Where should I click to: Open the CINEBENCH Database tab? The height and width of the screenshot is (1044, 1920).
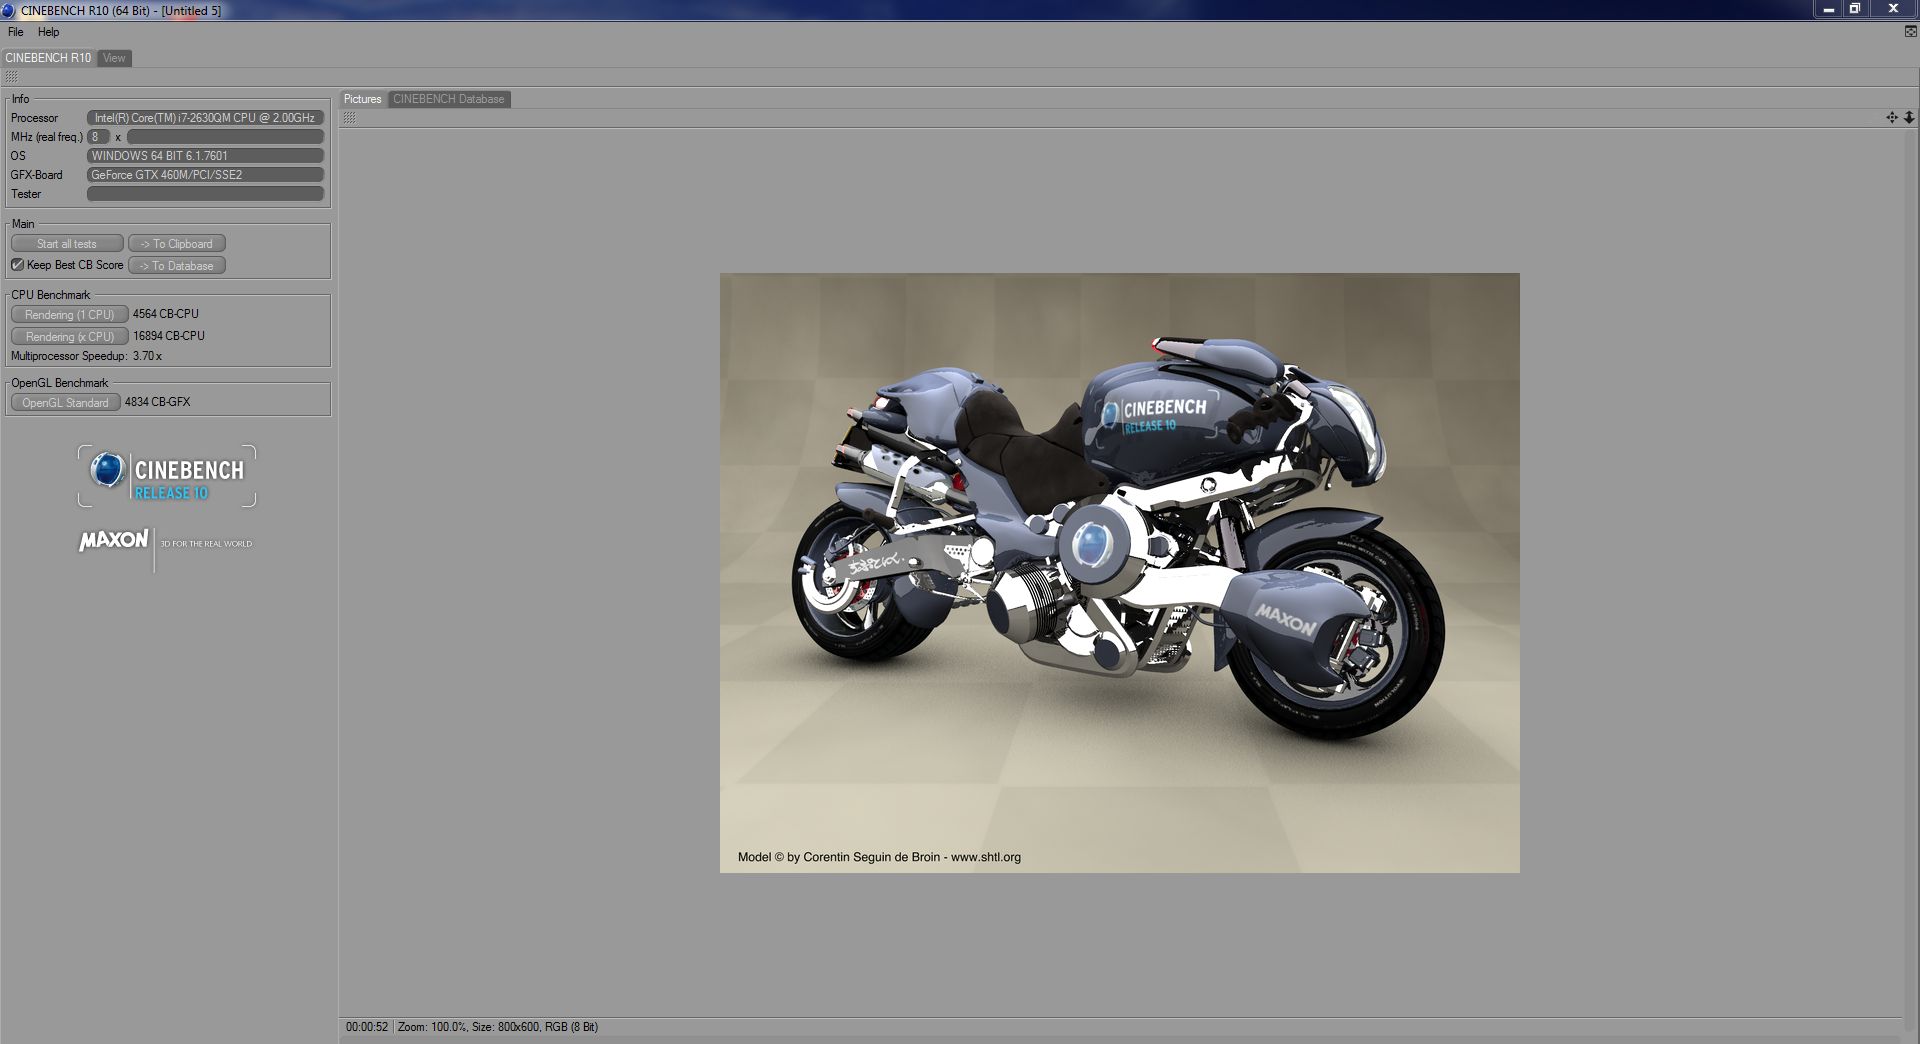[x=449, y=99]
